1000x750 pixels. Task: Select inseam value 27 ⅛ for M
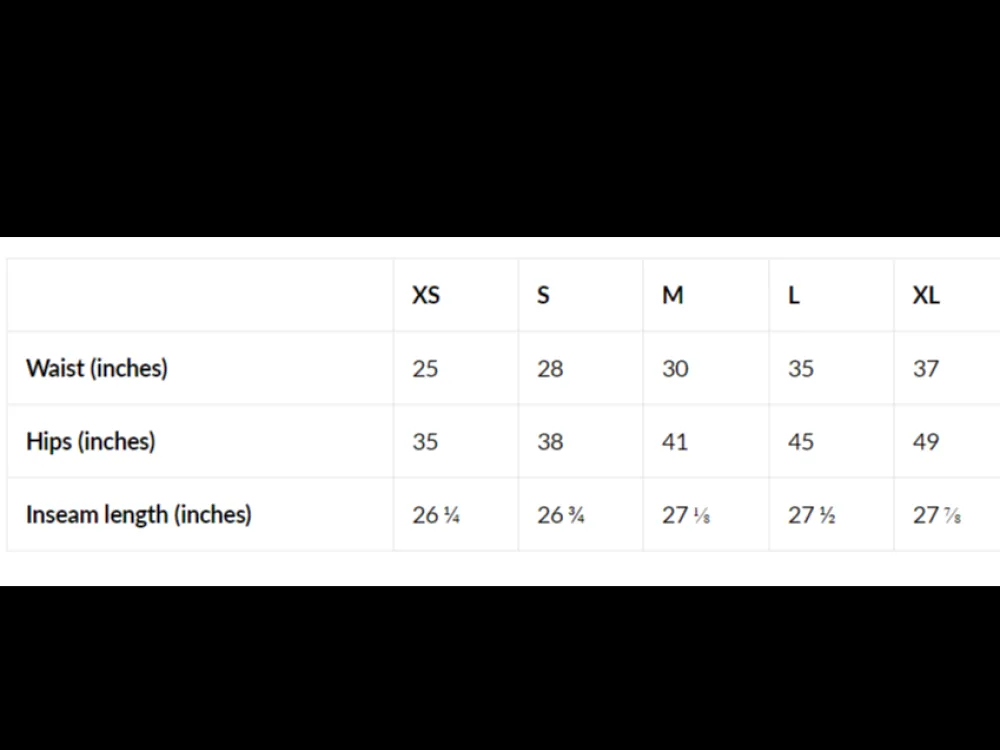[x=686, y=515]
